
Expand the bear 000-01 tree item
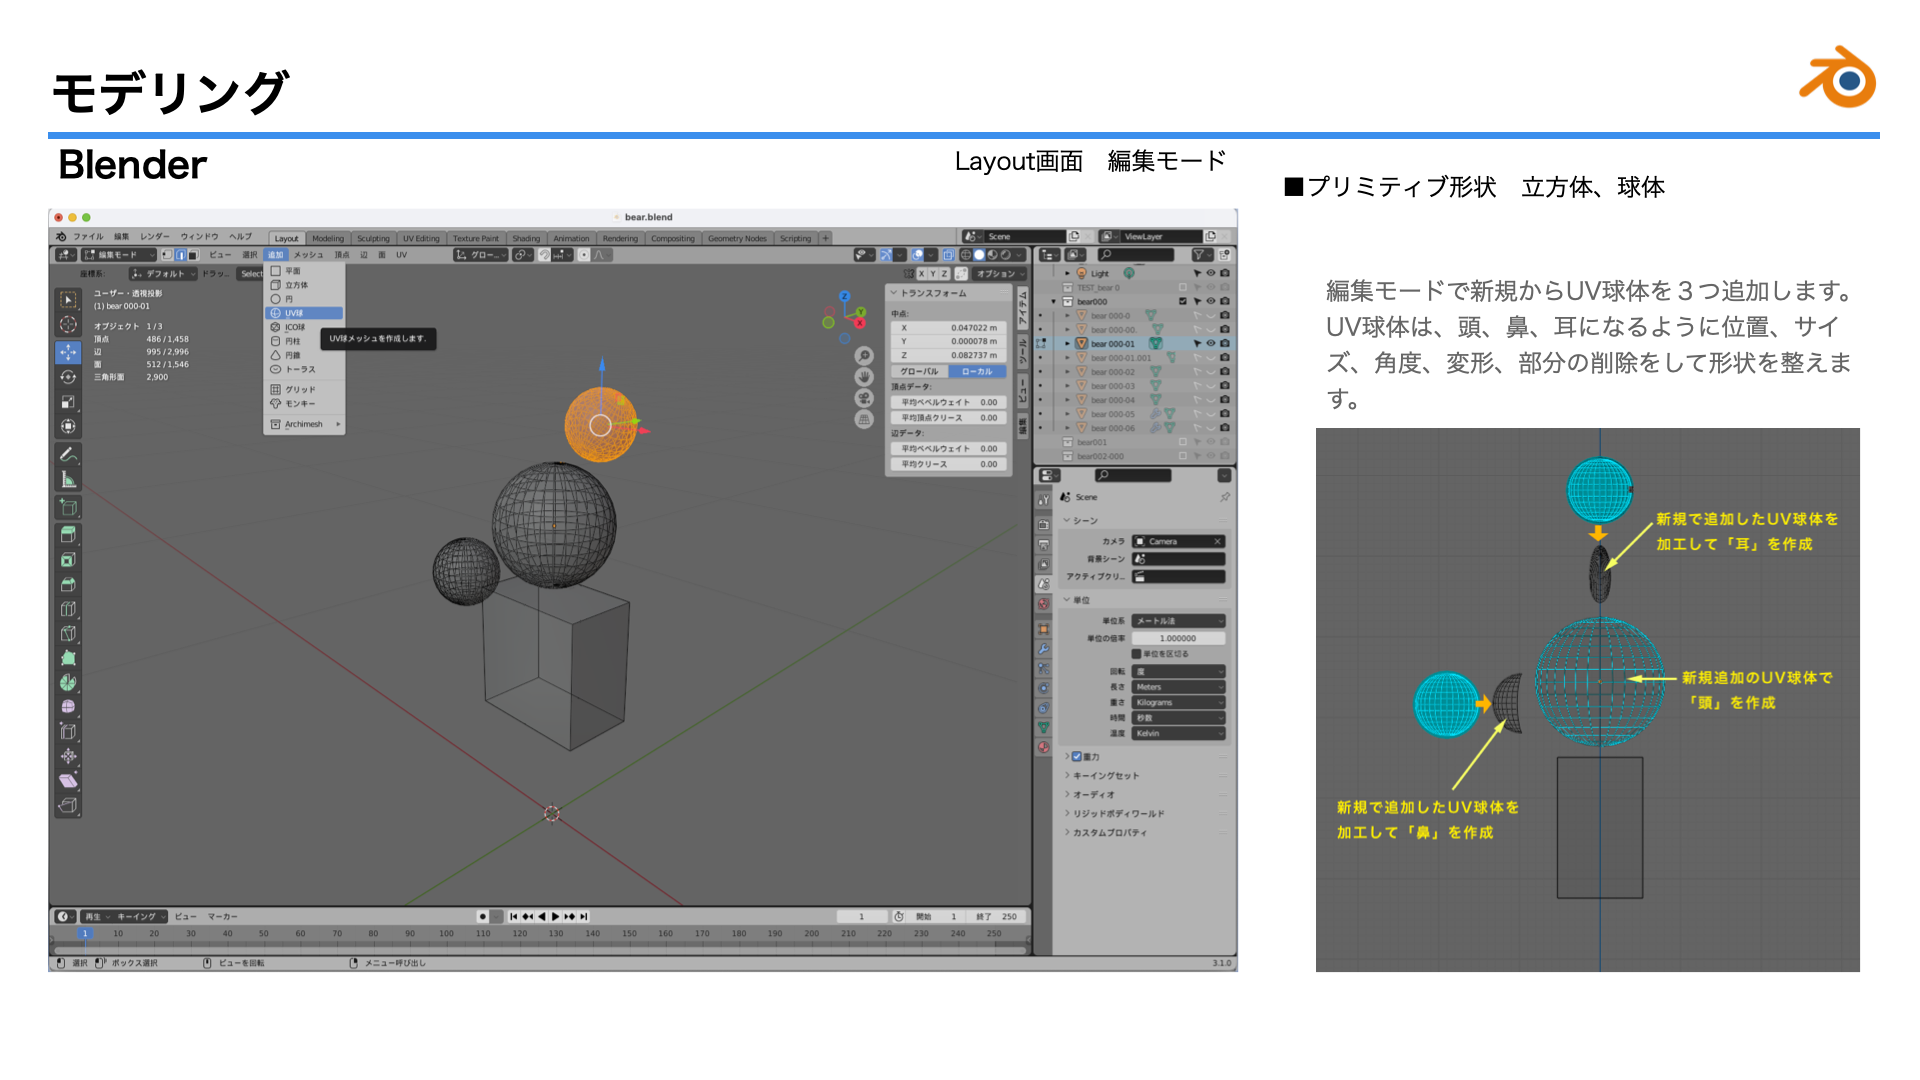[x=1068, y=343]
